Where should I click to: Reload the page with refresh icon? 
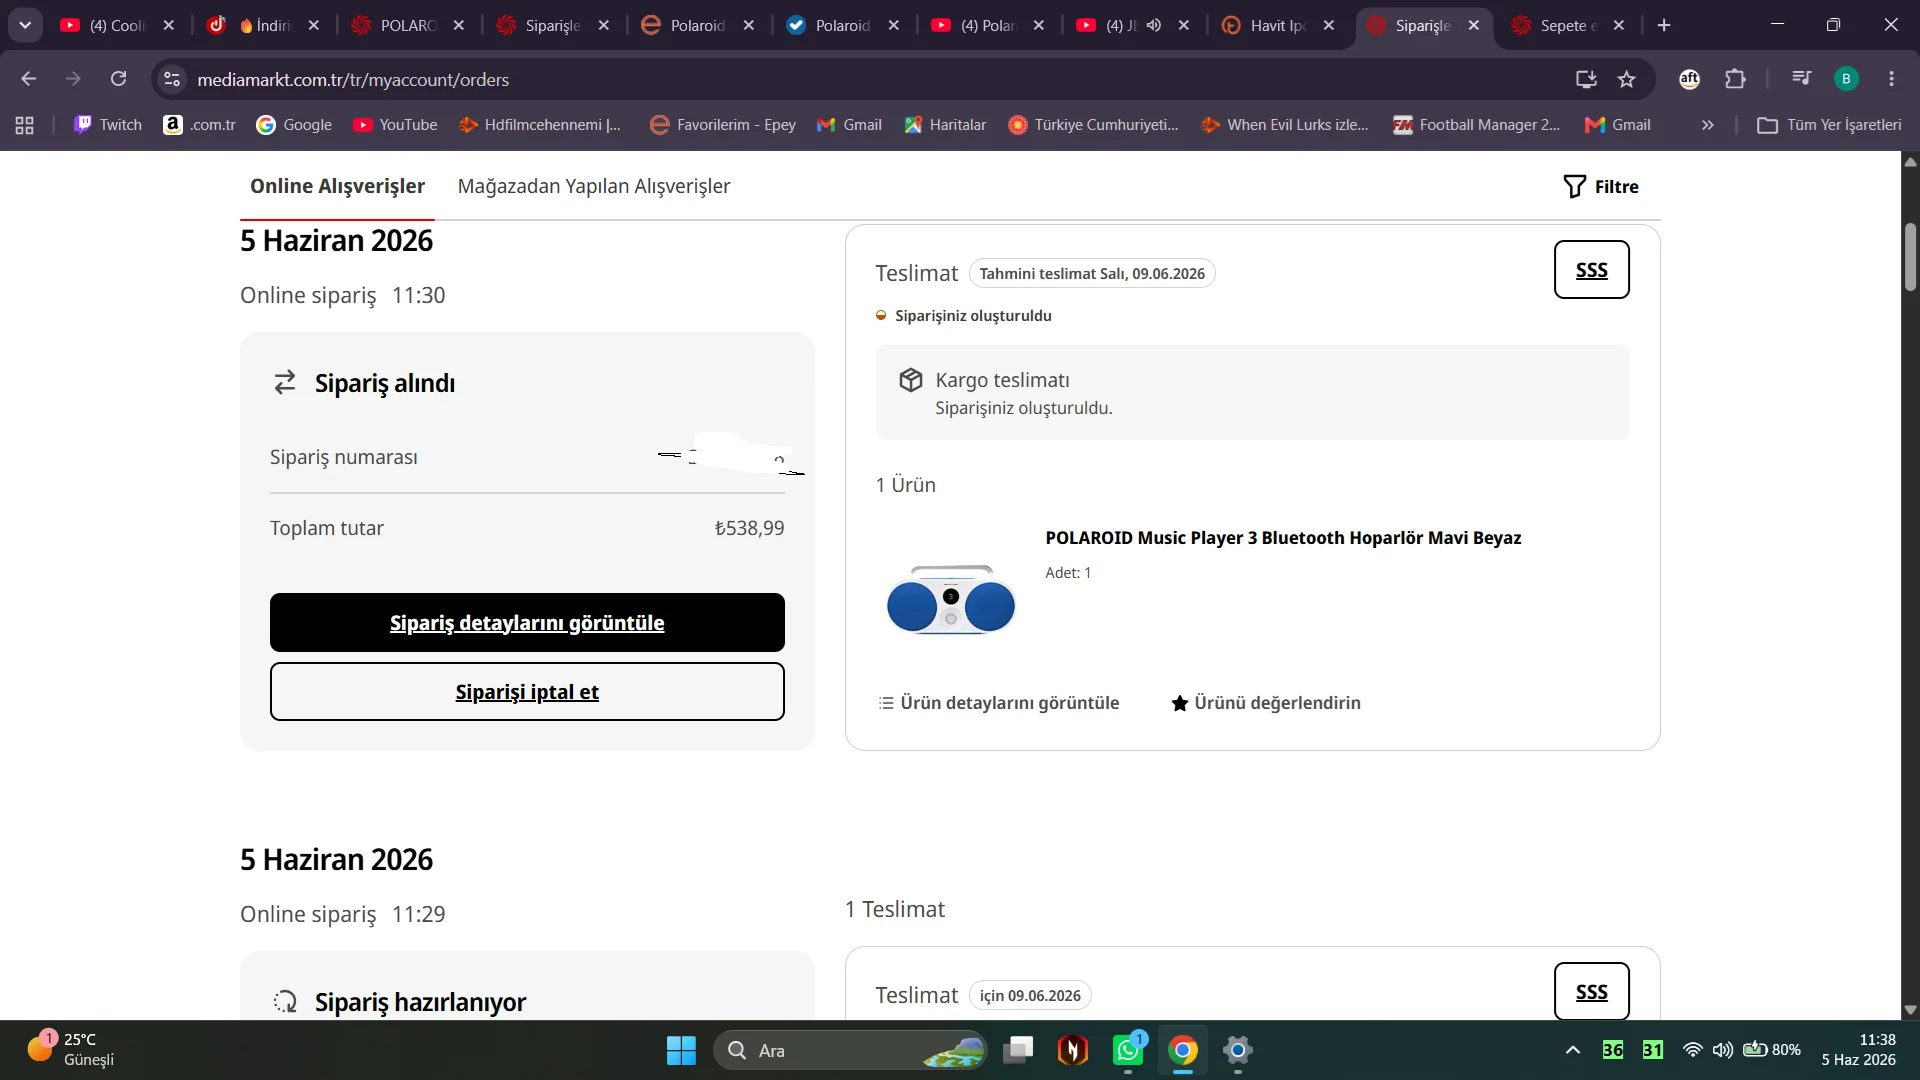[118, 79]
